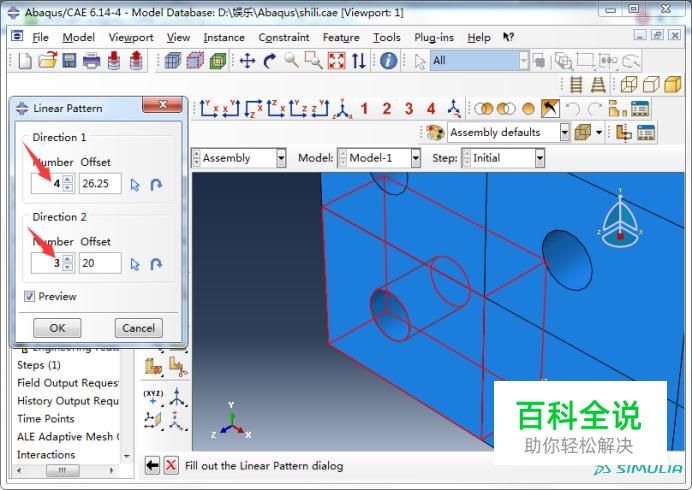
Task: Flip Direction 2 with curved arrow icon
Action: pos(156,264)
